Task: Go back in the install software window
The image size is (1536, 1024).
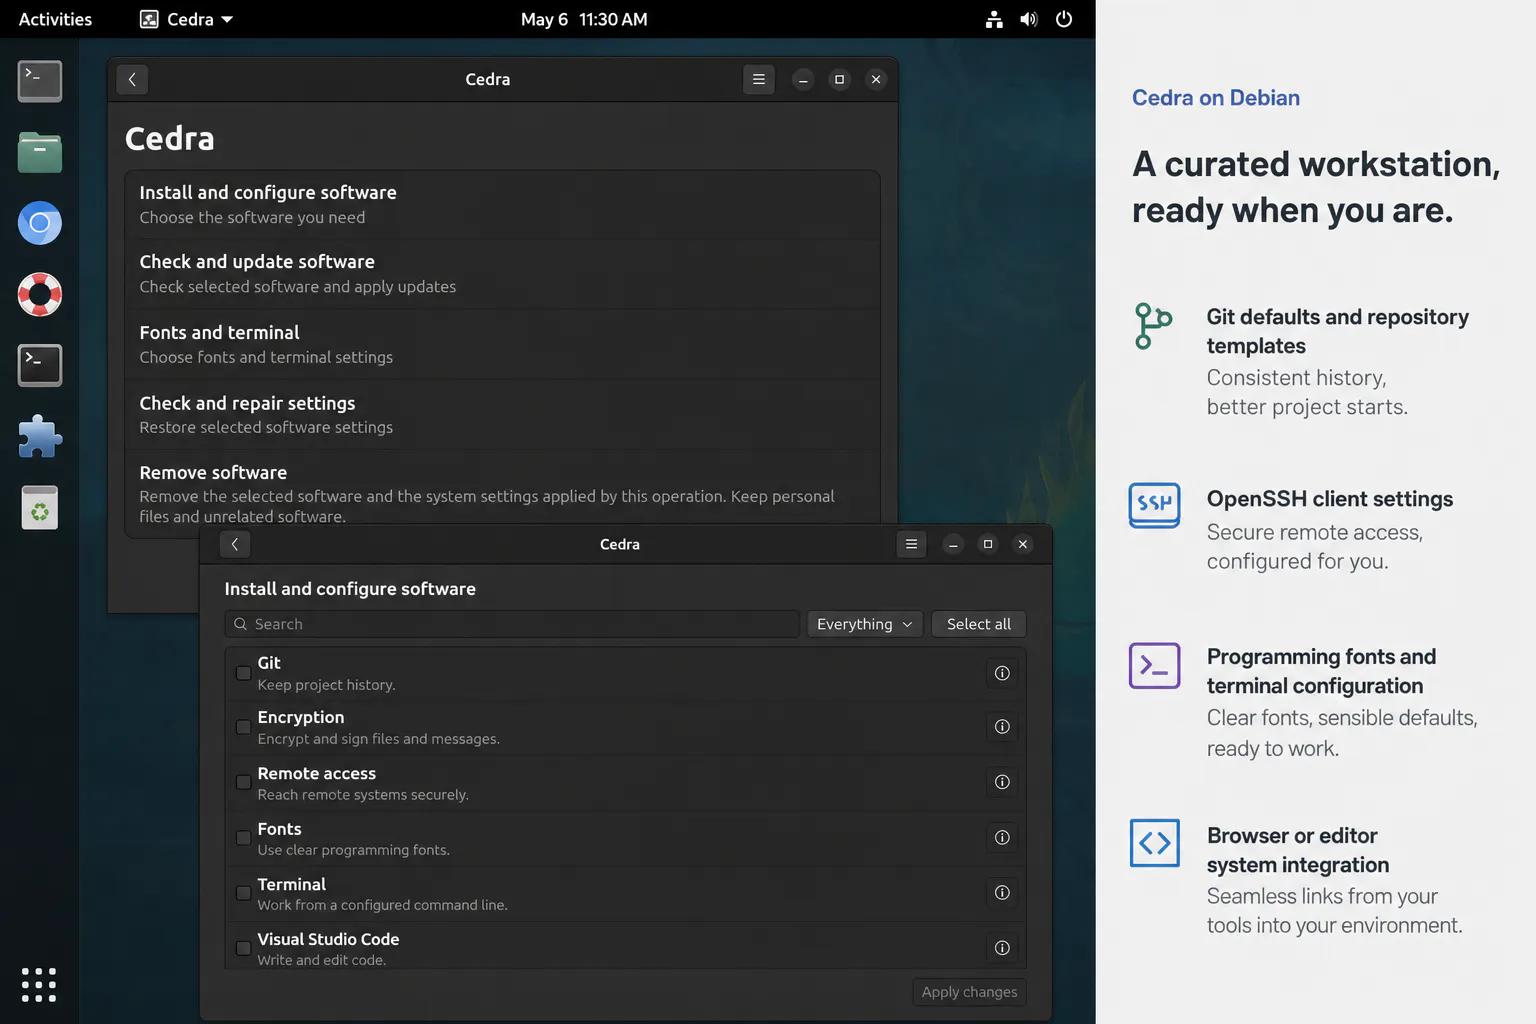Action: click(235, 544)
